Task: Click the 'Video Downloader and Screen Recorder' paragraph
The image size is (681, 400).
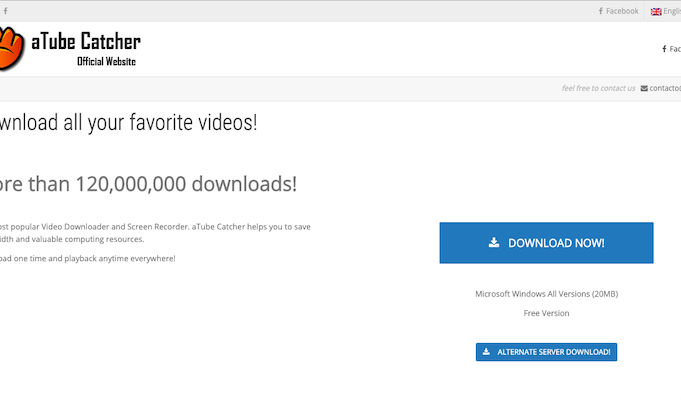Action: pos(155,233)
